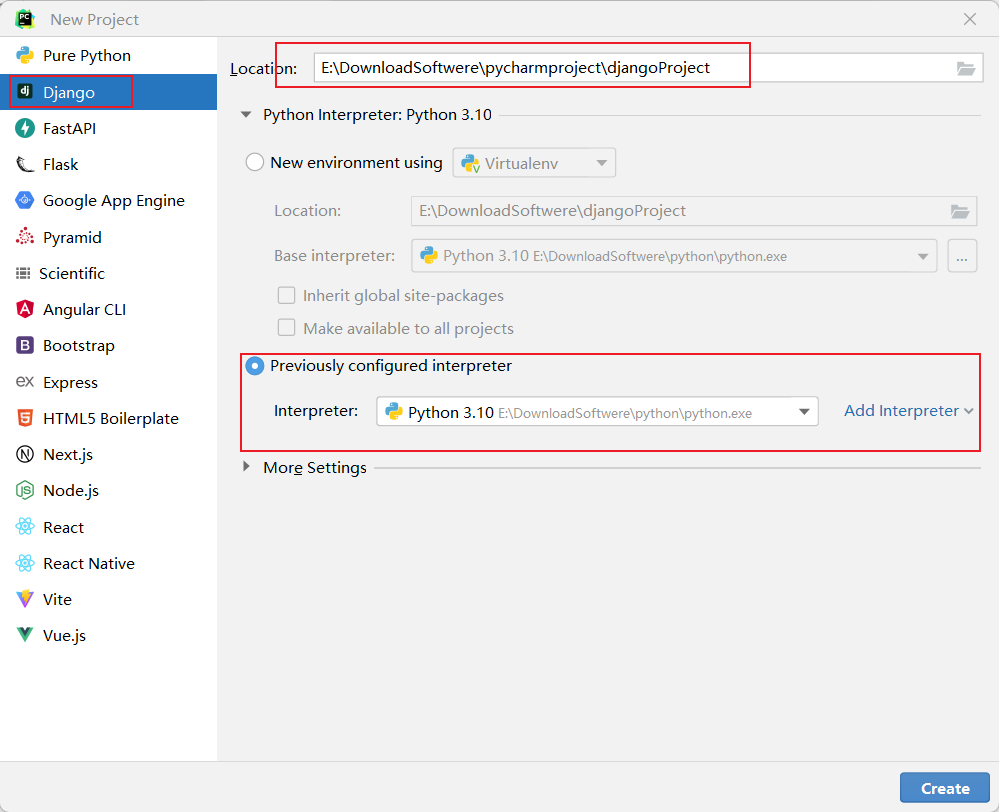
Task: Click the Vite logo icon
Action: pos(25,599)
